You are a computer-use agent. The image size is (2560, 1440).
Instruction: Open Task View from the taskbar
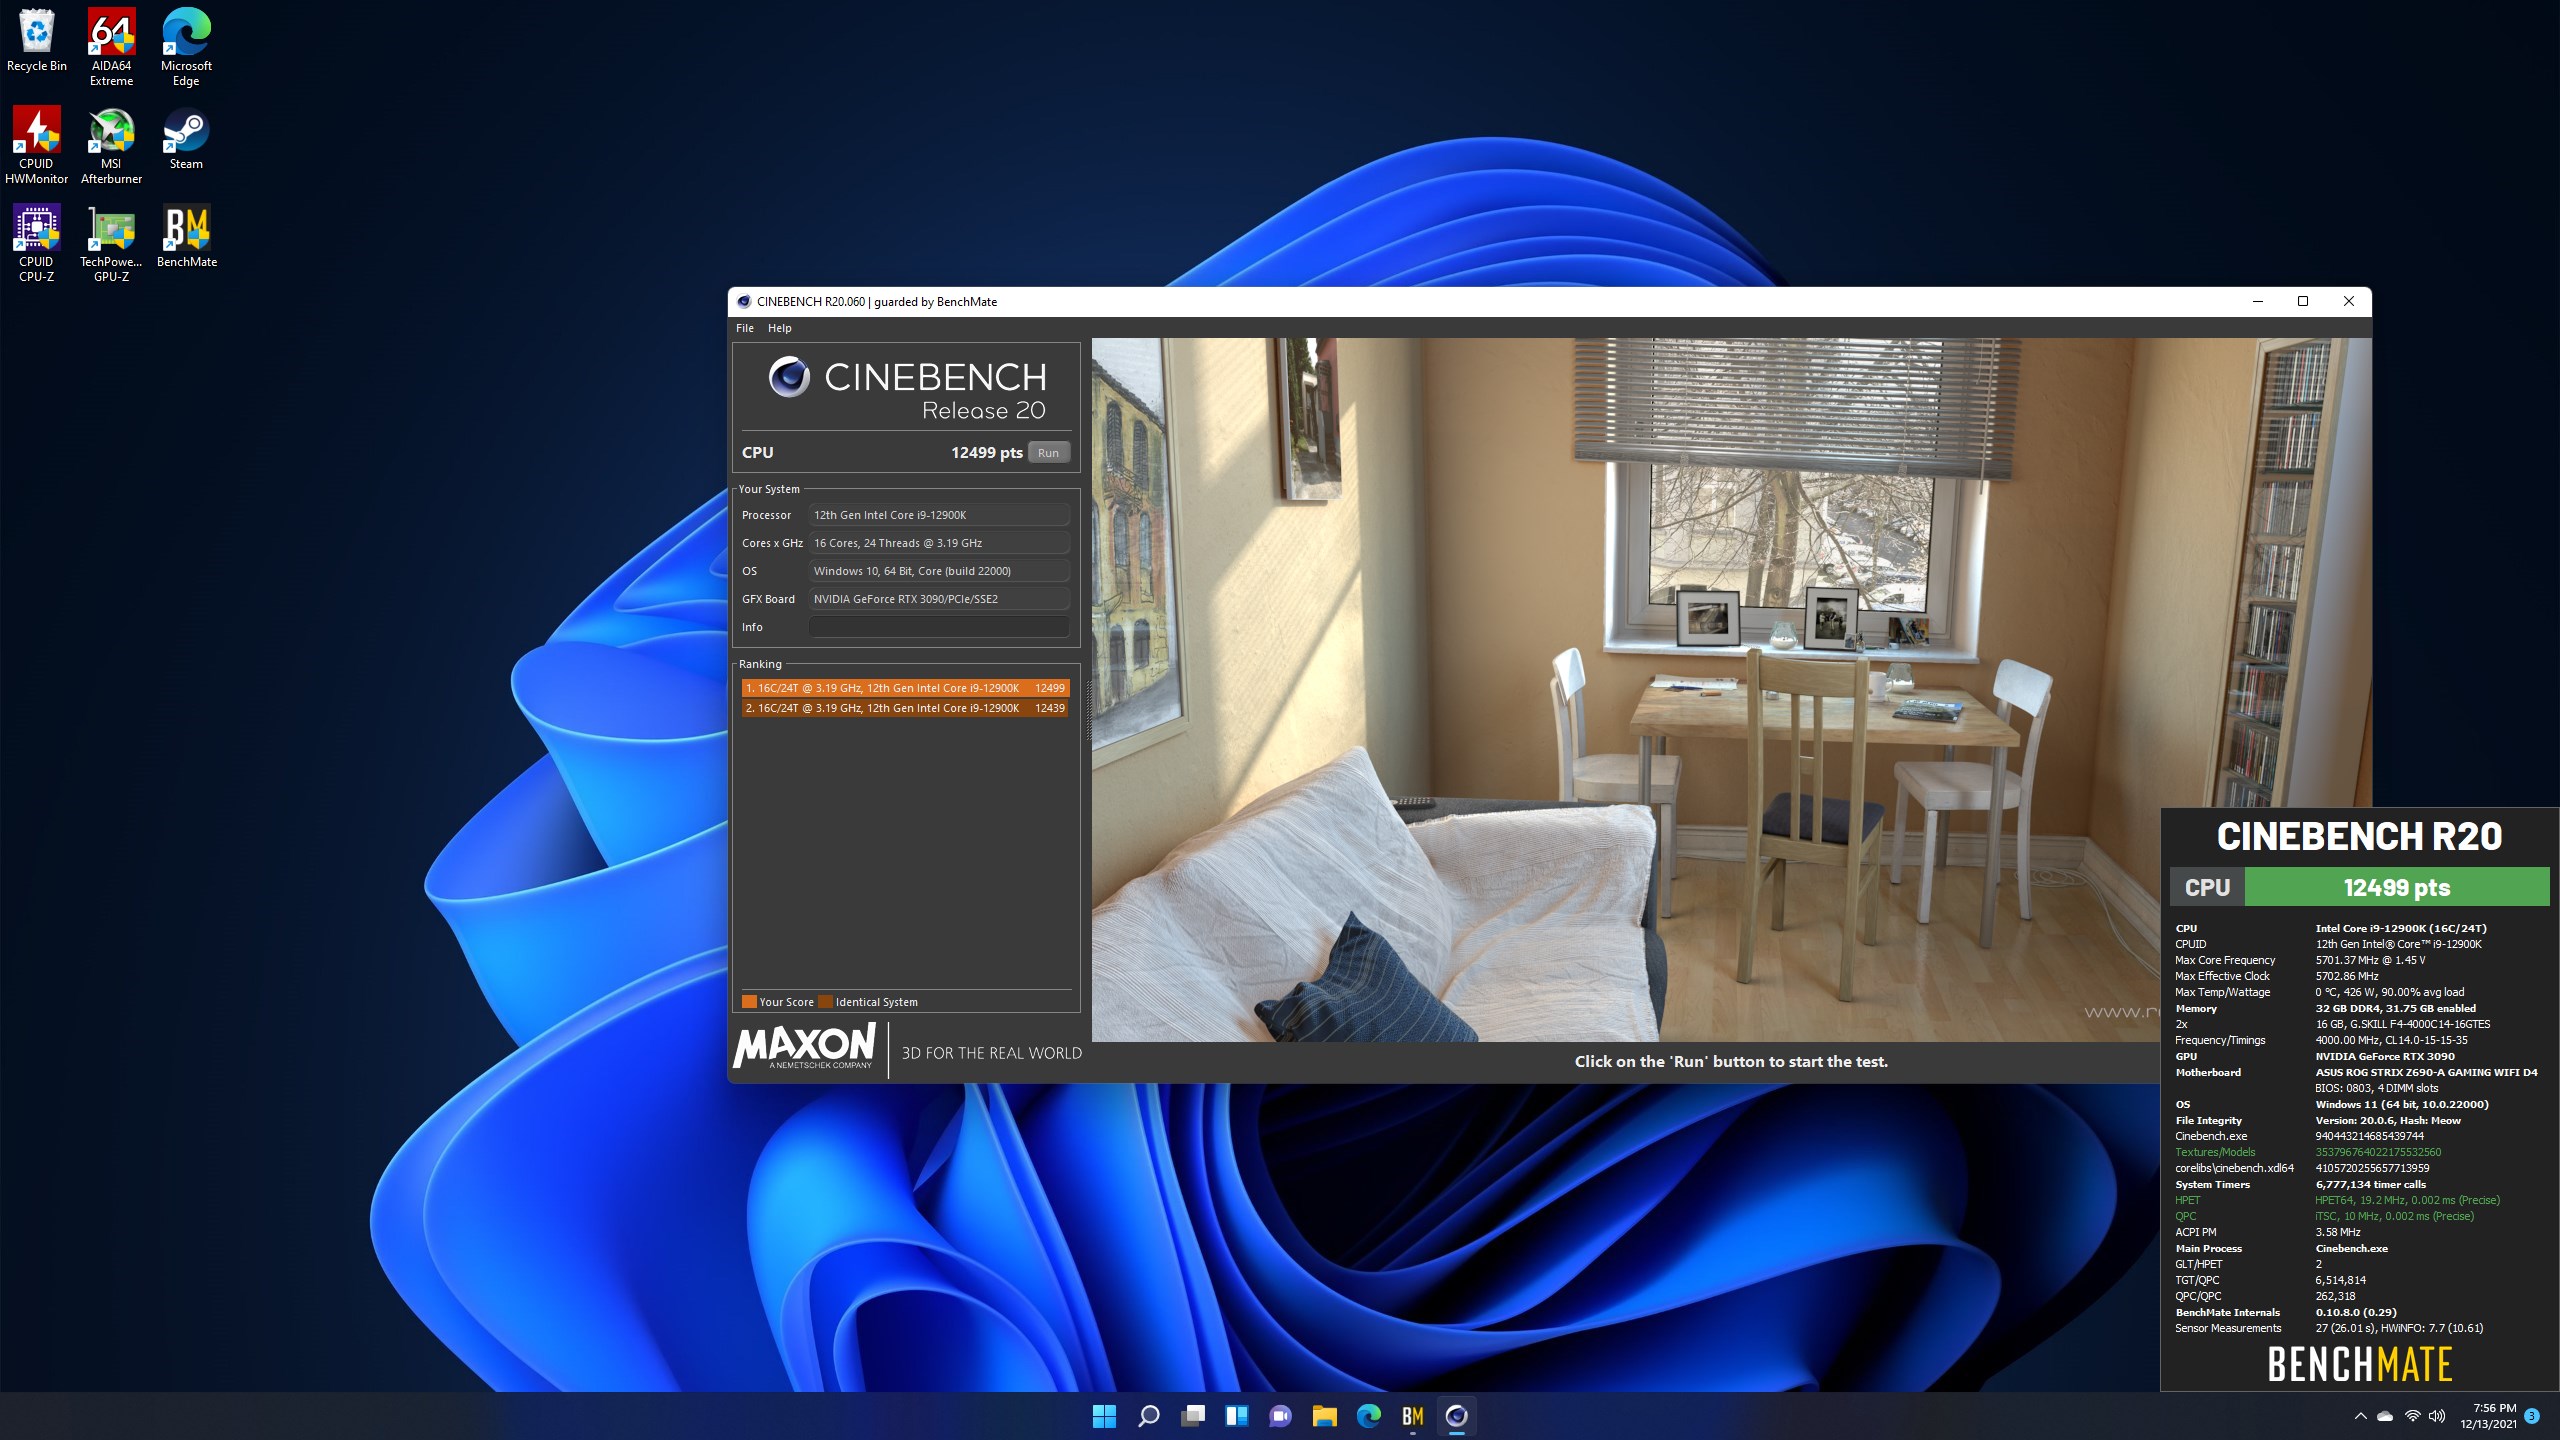1192,1416
